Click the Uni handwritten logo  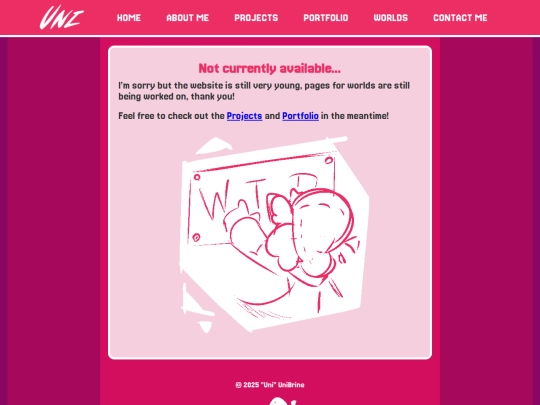point(62,17)
